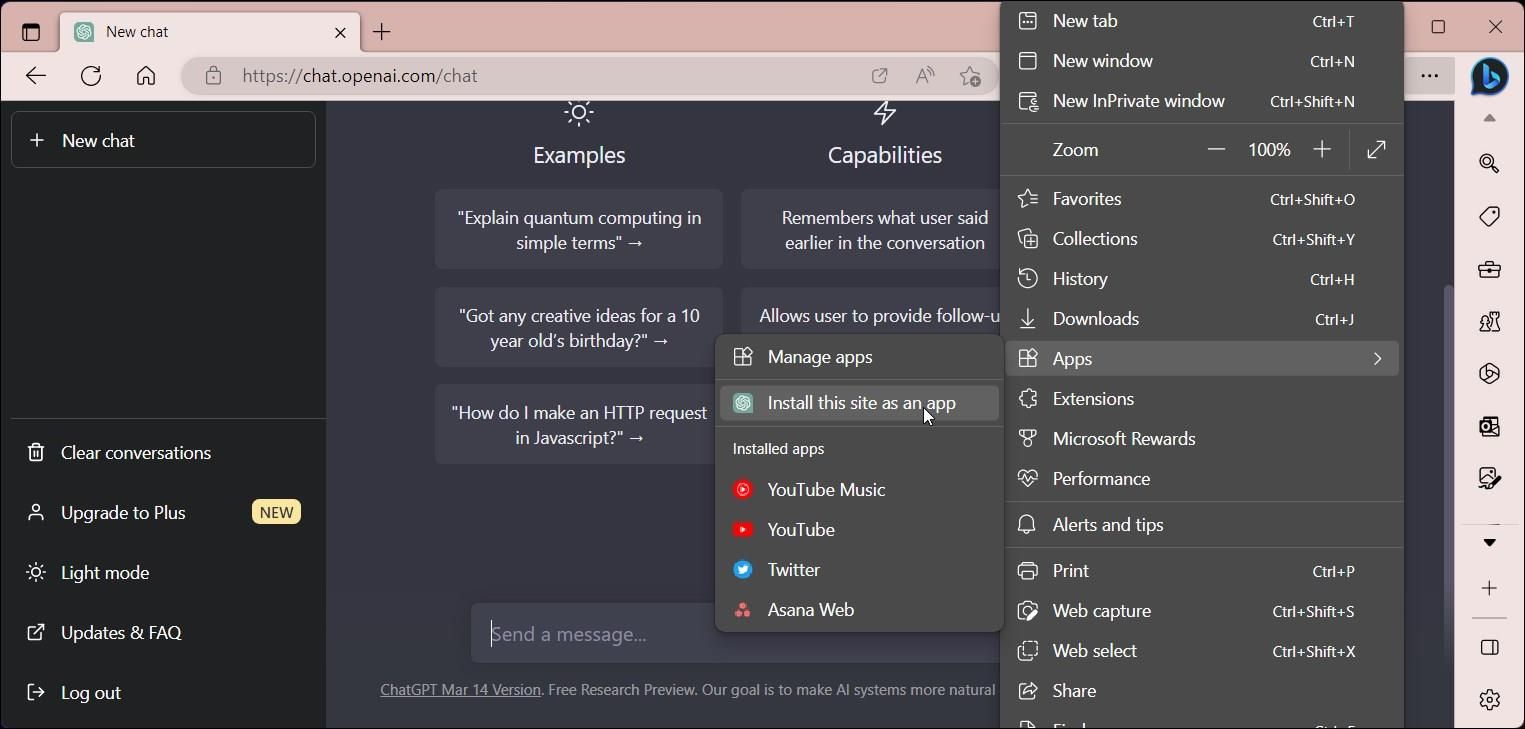Open the Games sidebar panel
The height and width of the screenshot is (729, 1525).
coord(1489,321)
